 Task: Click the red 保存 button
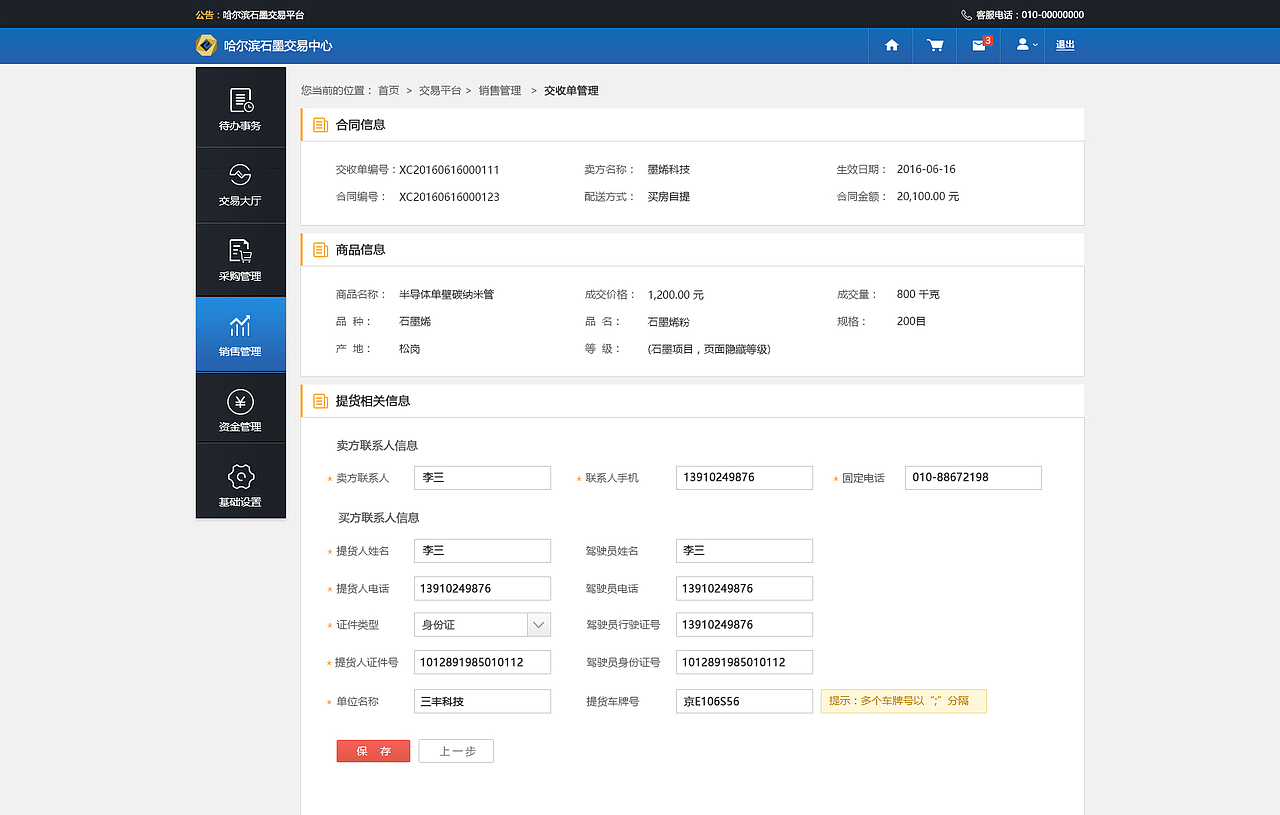click(x=373, y=751)
